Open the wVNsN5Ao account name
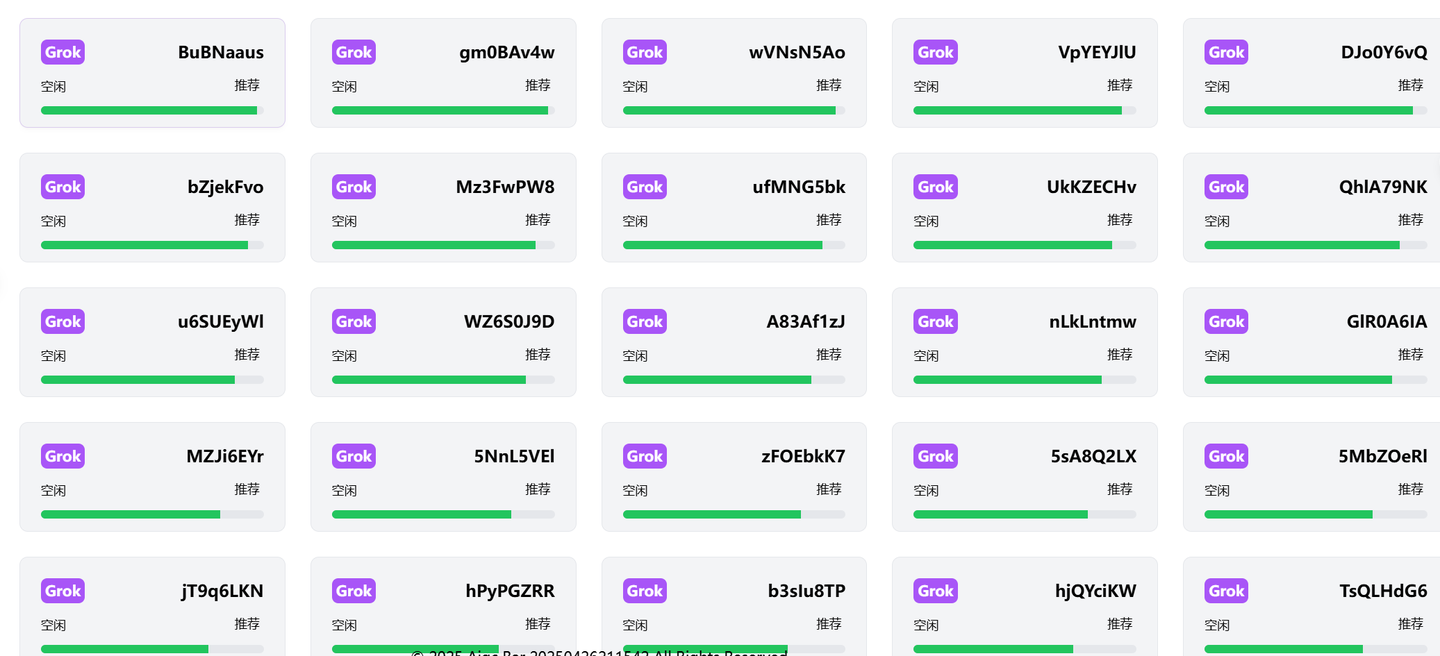 point(796,52)
